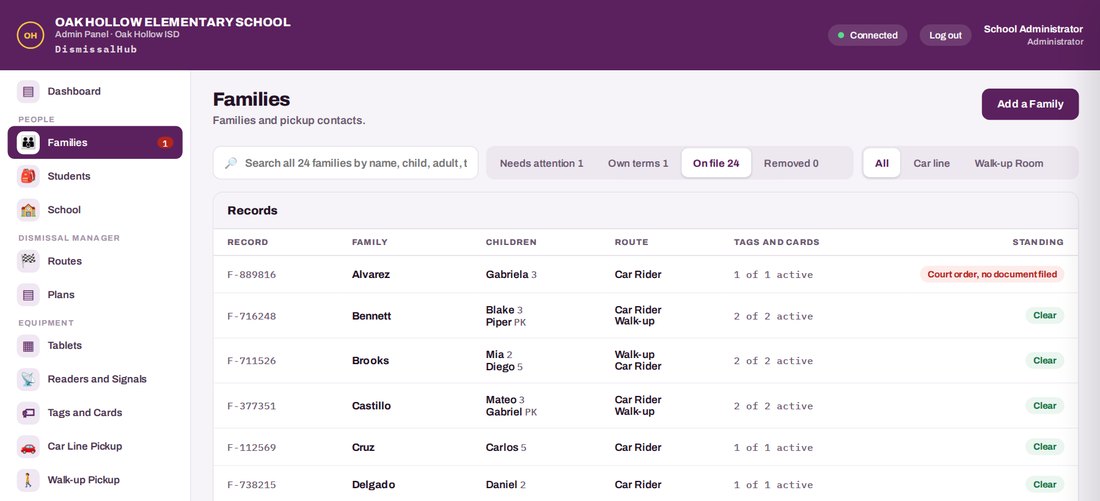Open Walk-up Pickup page

pos(95,480)
